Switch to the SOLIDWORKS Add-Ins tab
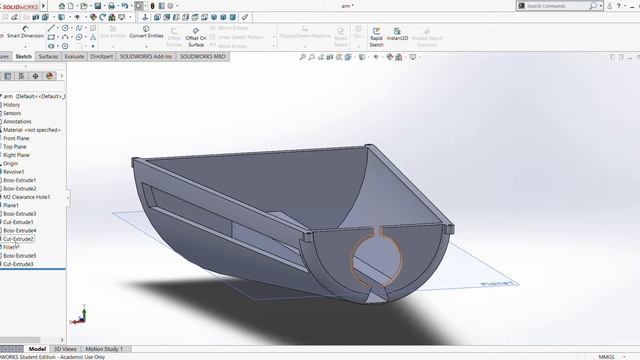The image size is (640, 360). [x=146, y=57]
